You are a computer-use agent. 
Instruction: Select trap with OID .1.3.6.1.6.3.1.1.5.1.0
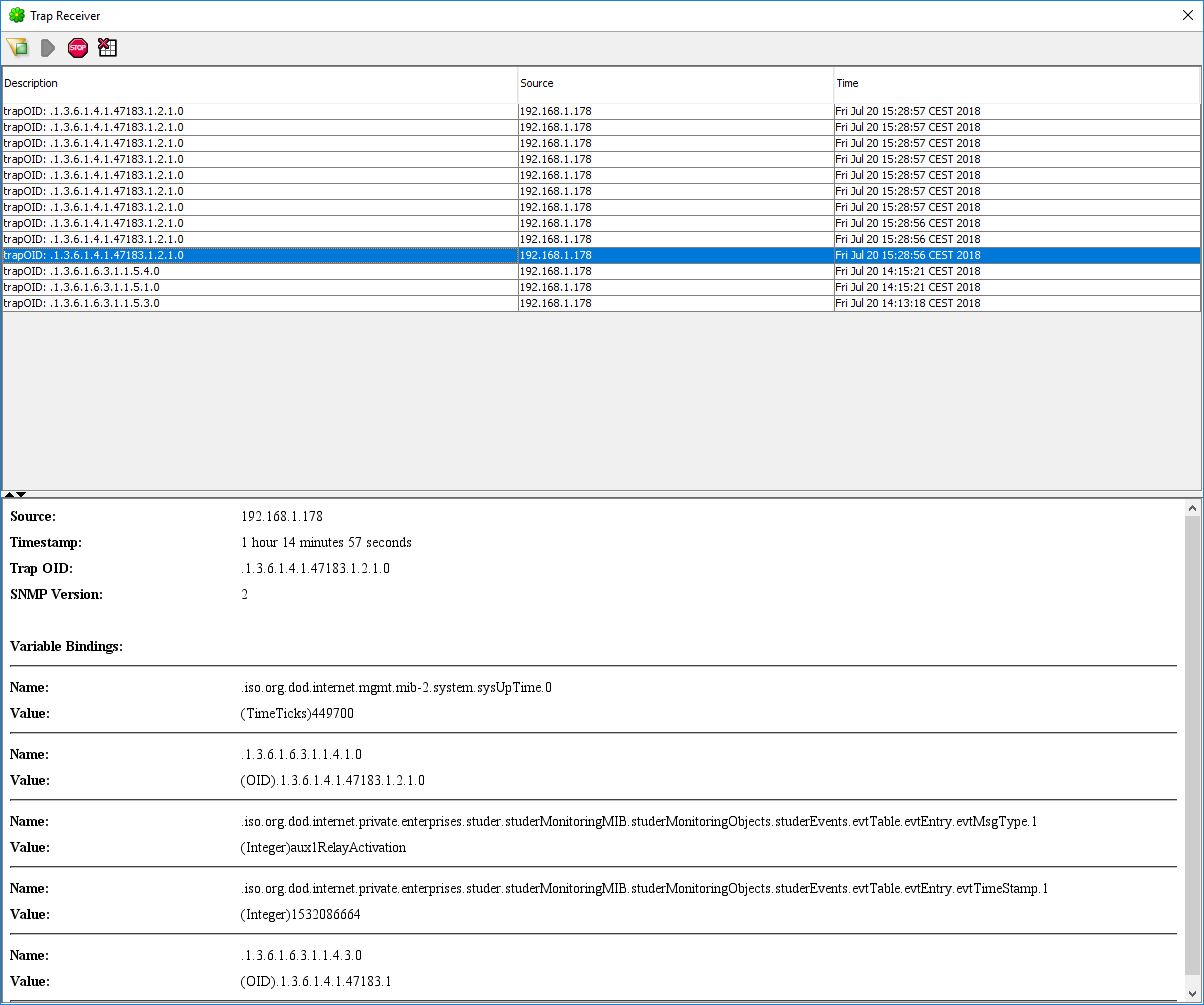259,287
